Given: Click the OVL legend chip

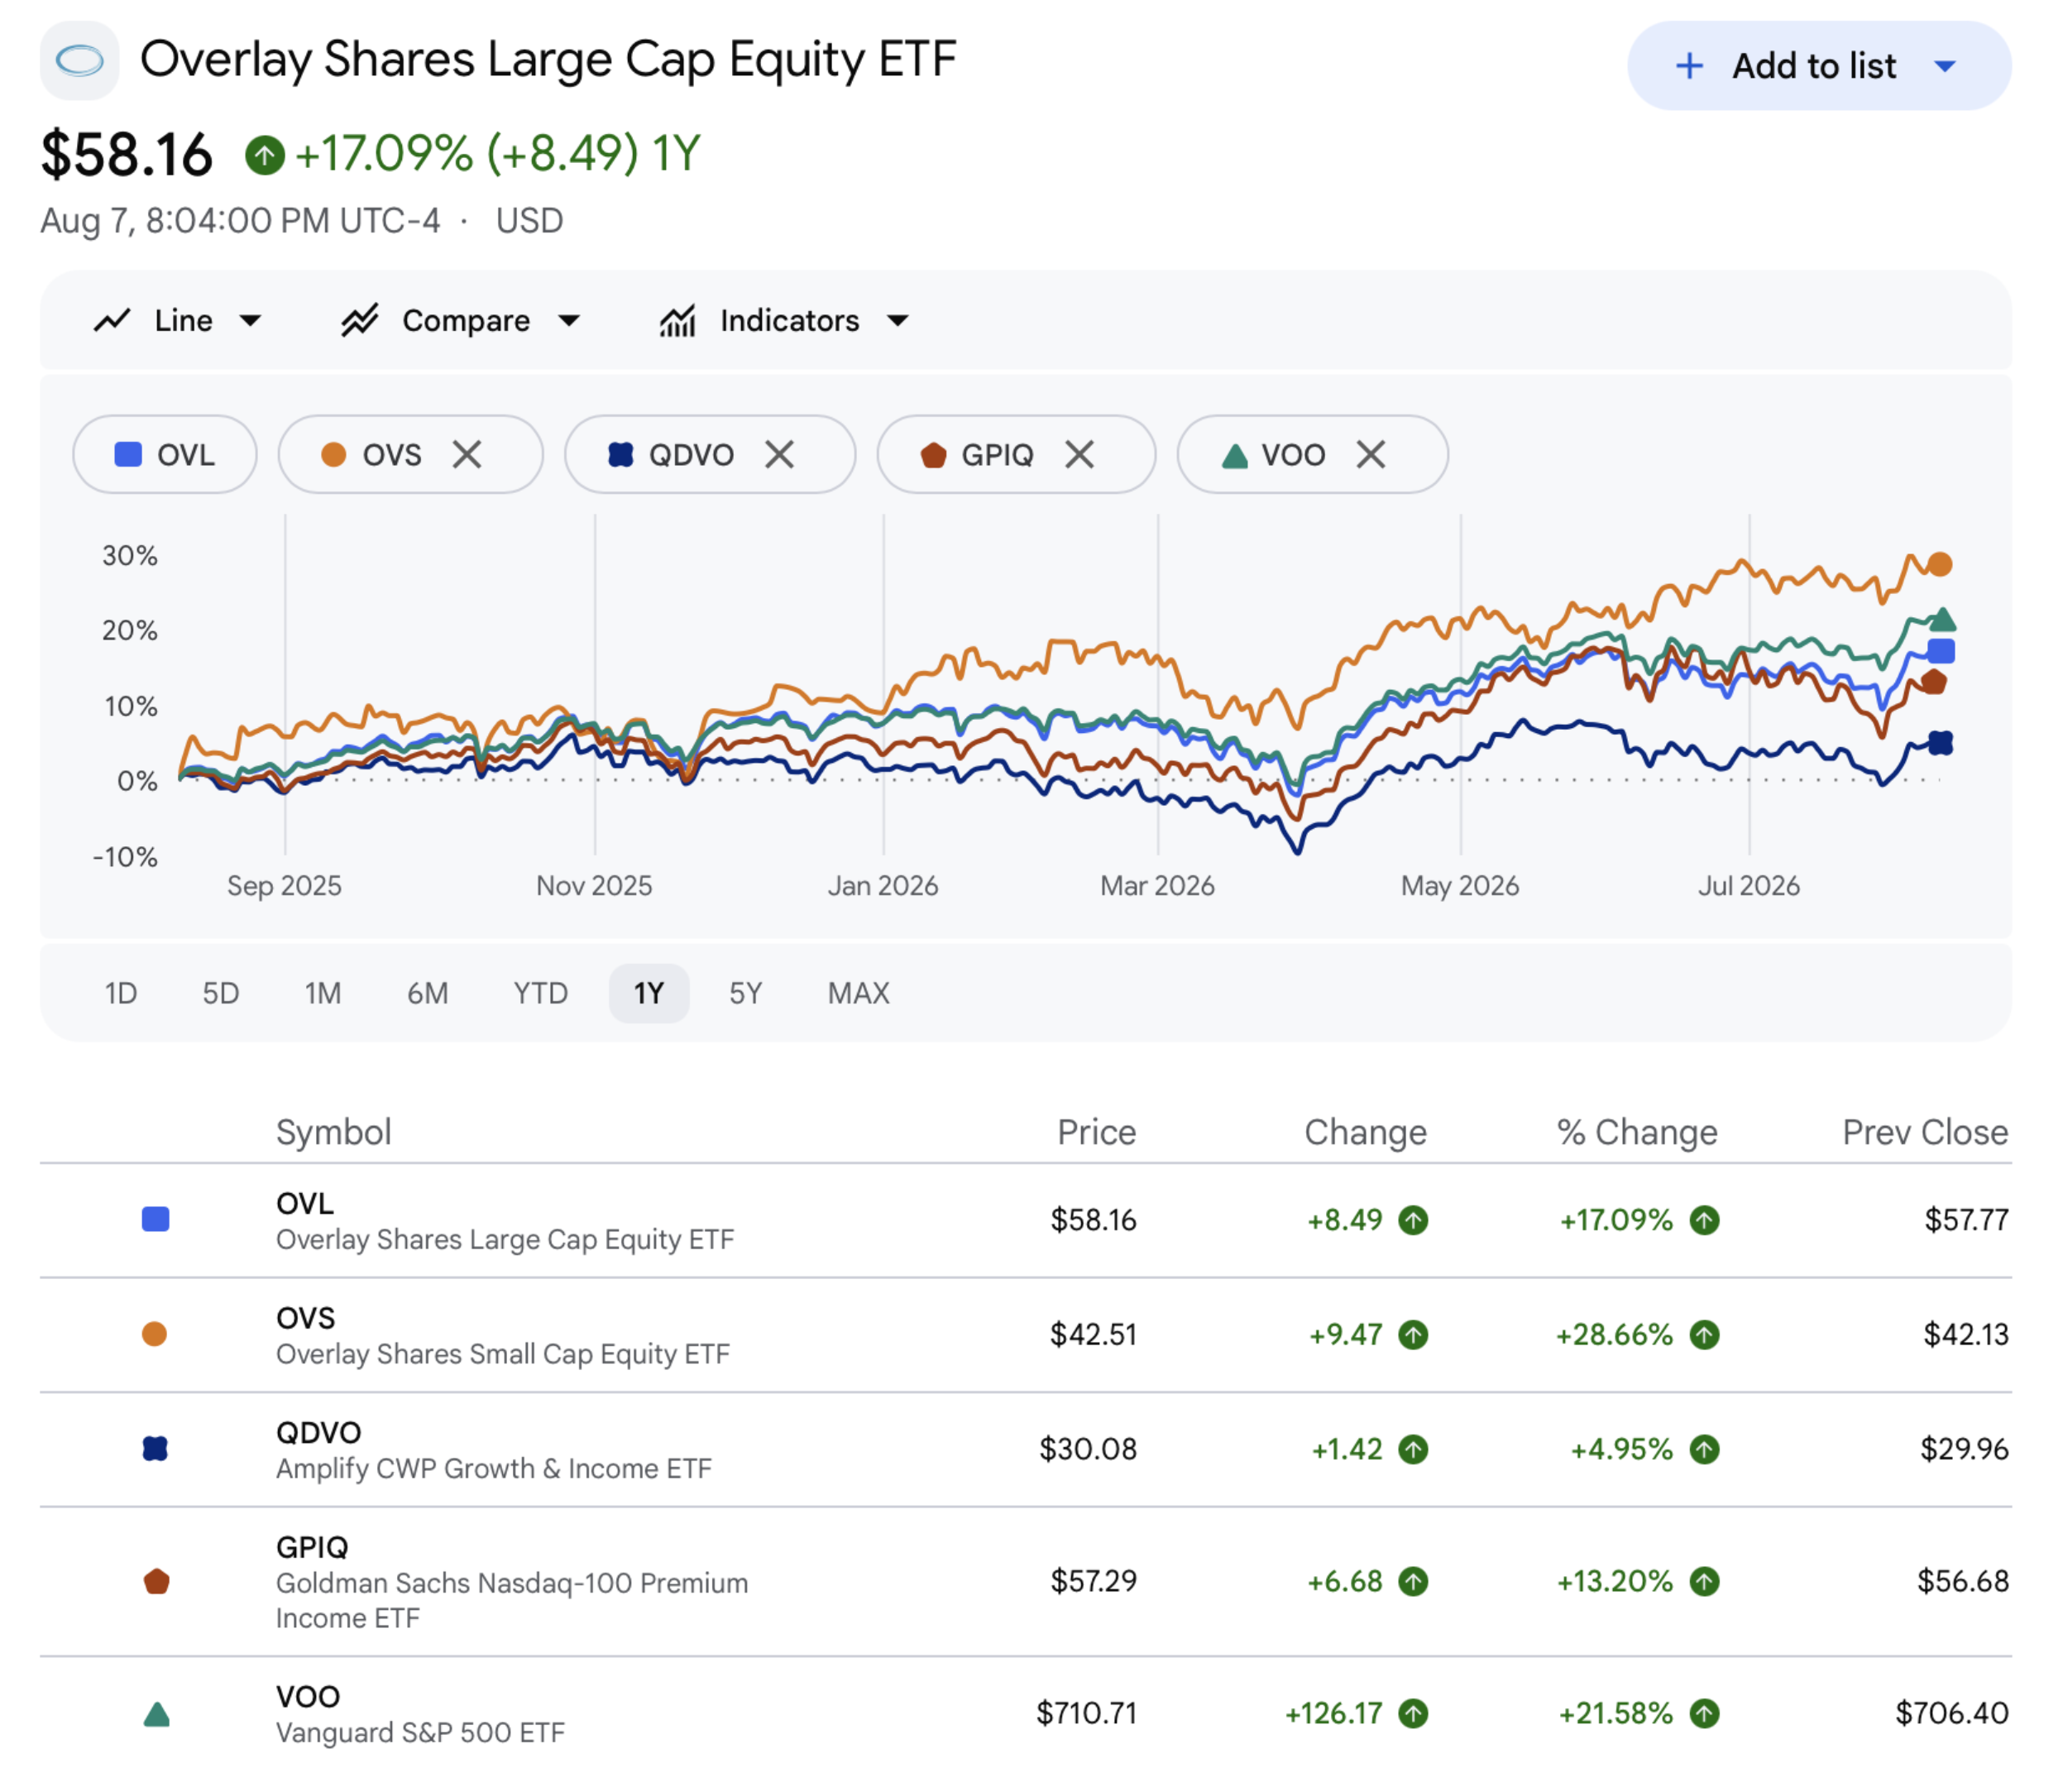Looking at the screenshot, I should tap(166, 457).
